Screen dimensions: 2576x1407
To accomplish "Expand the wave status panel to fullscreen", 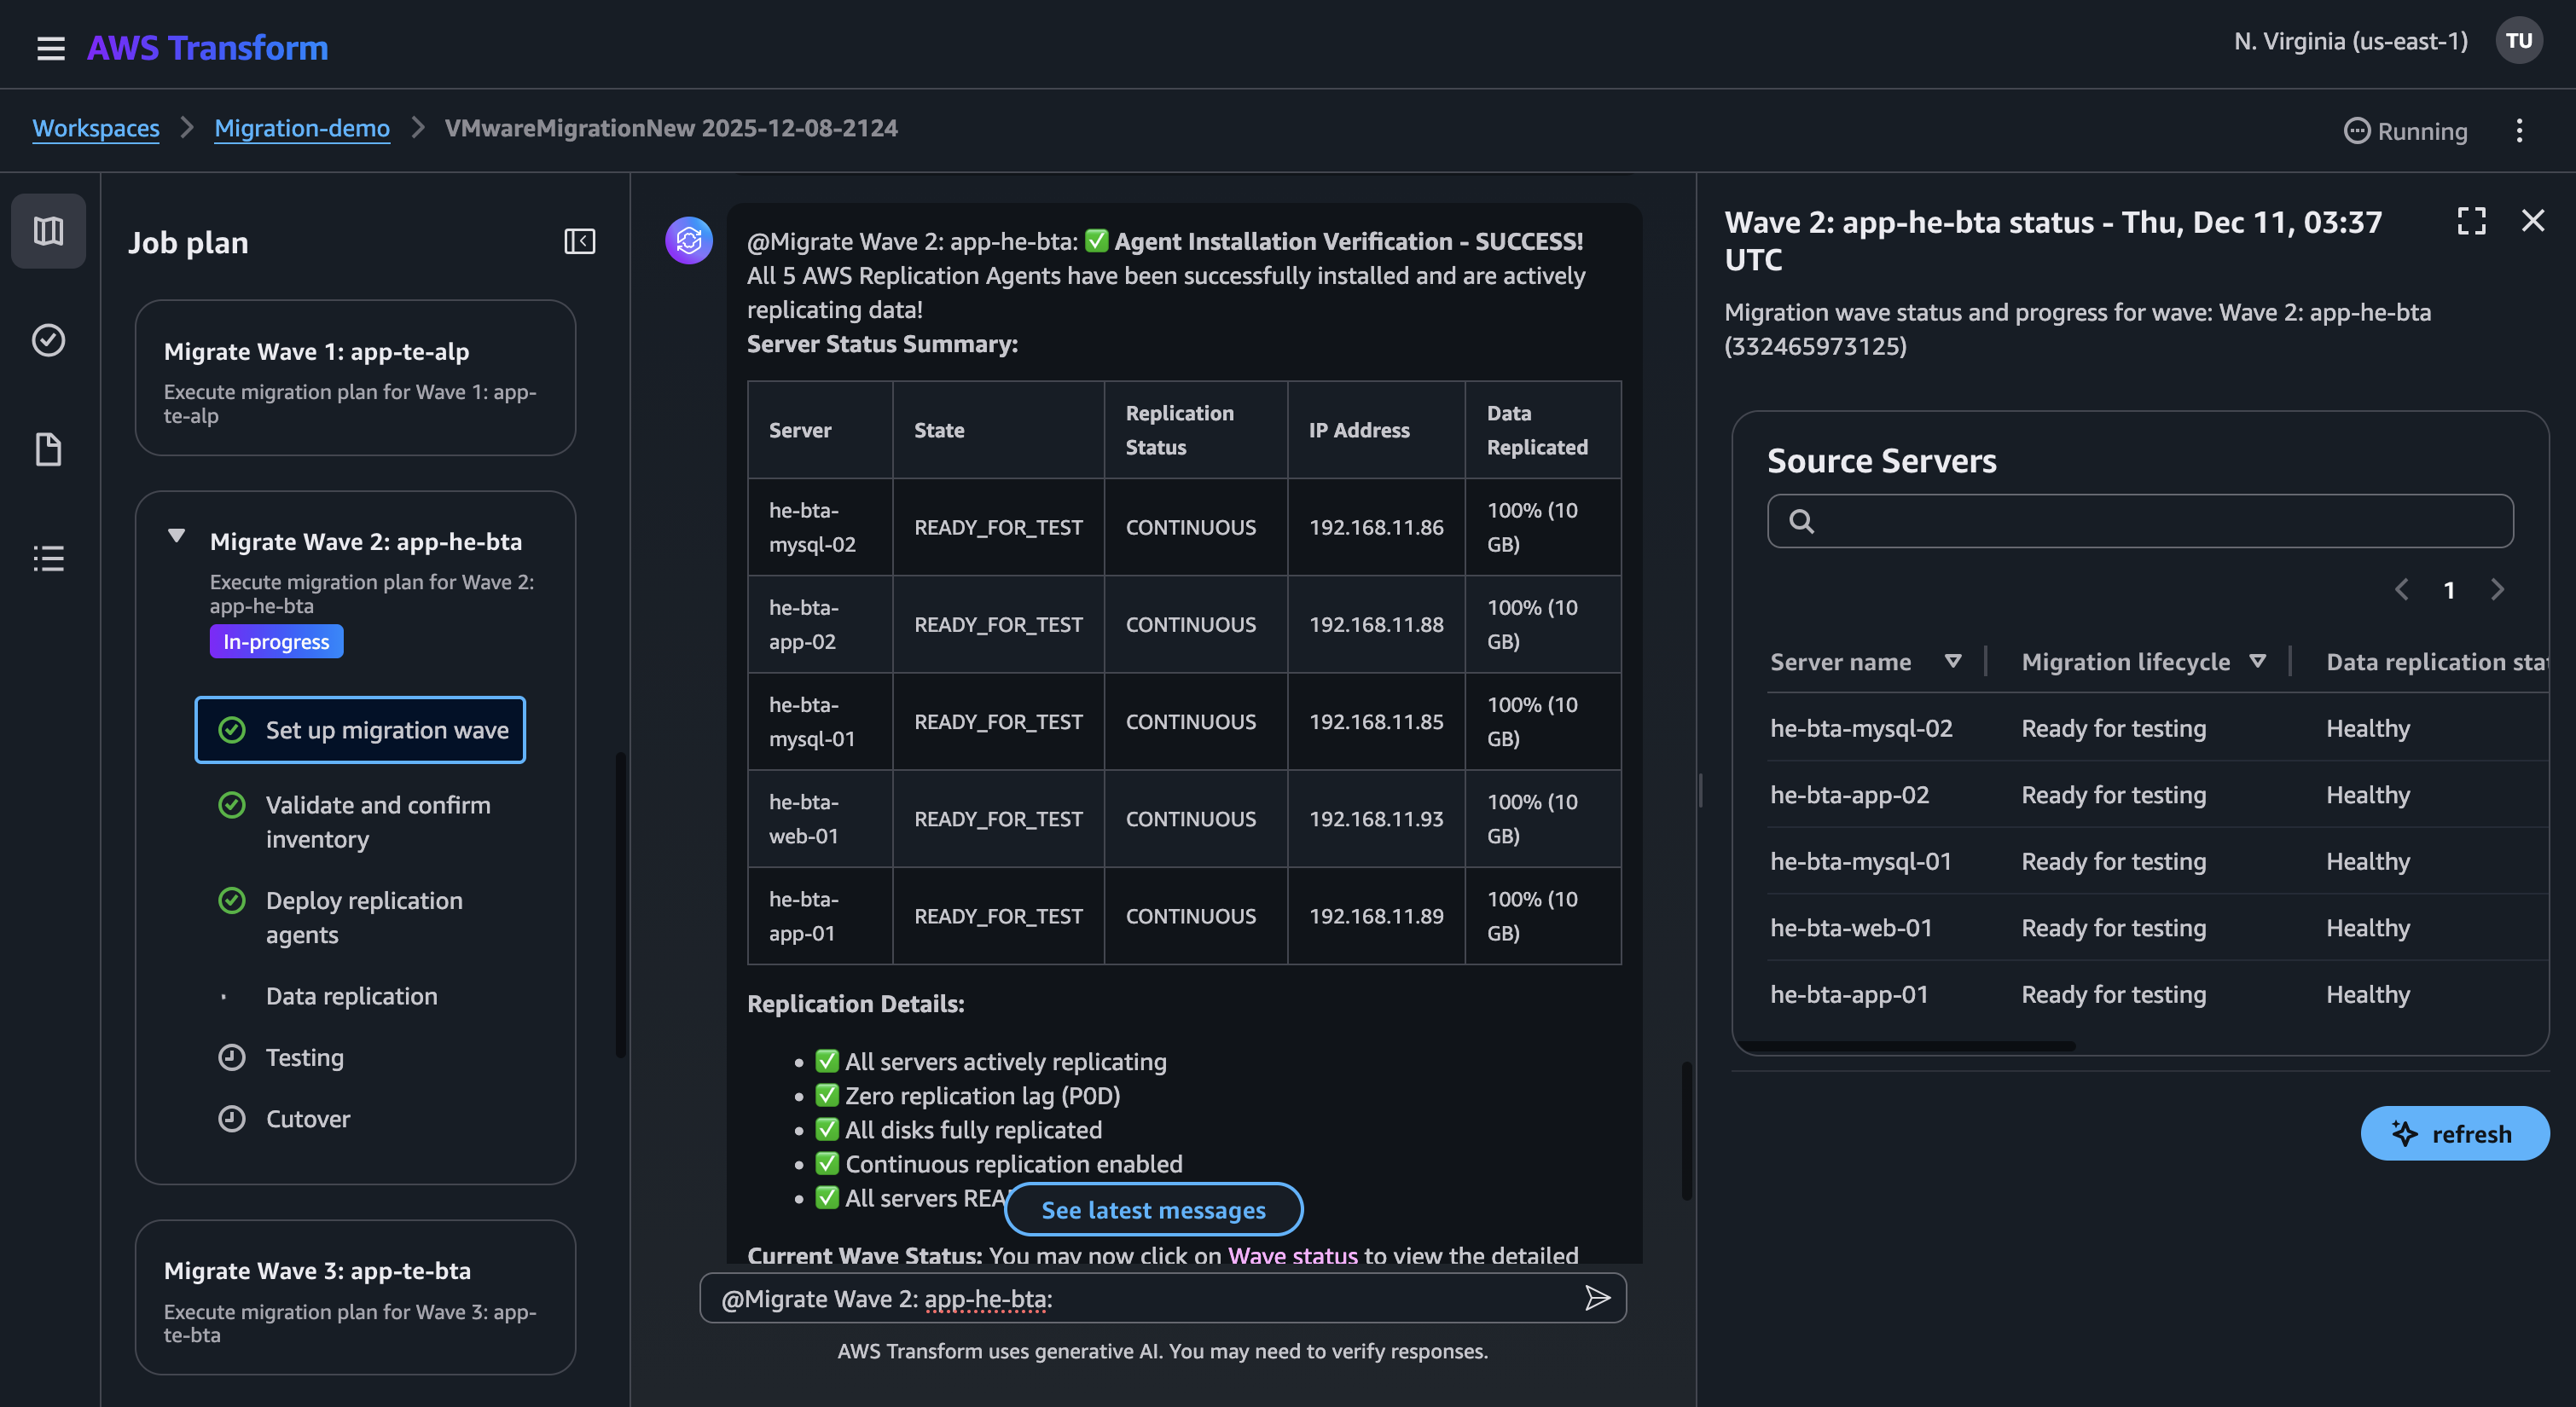I will 2471,221.
